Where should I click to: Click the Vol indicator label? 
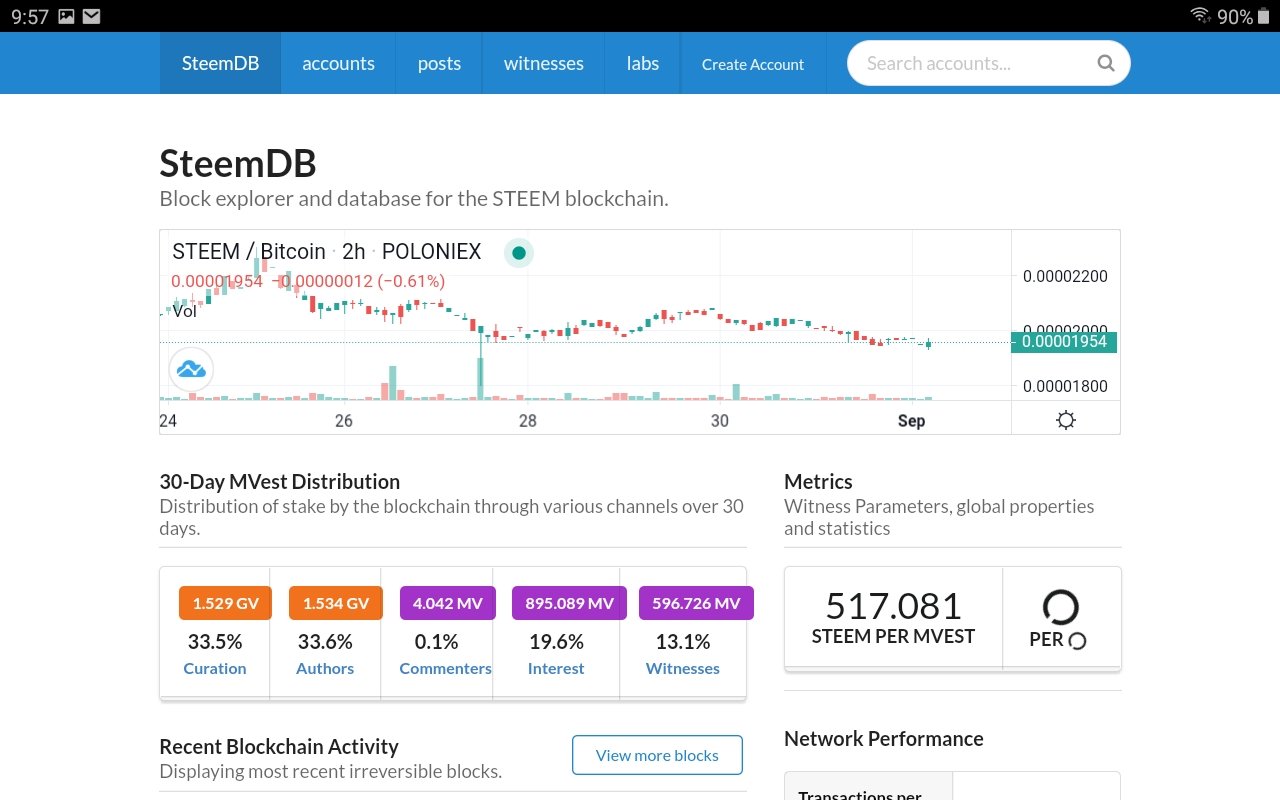coord(185,311)
